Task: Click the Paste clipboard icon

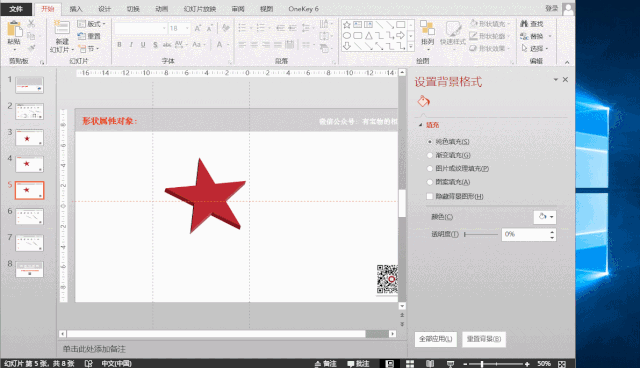Action: click(14, 29)
